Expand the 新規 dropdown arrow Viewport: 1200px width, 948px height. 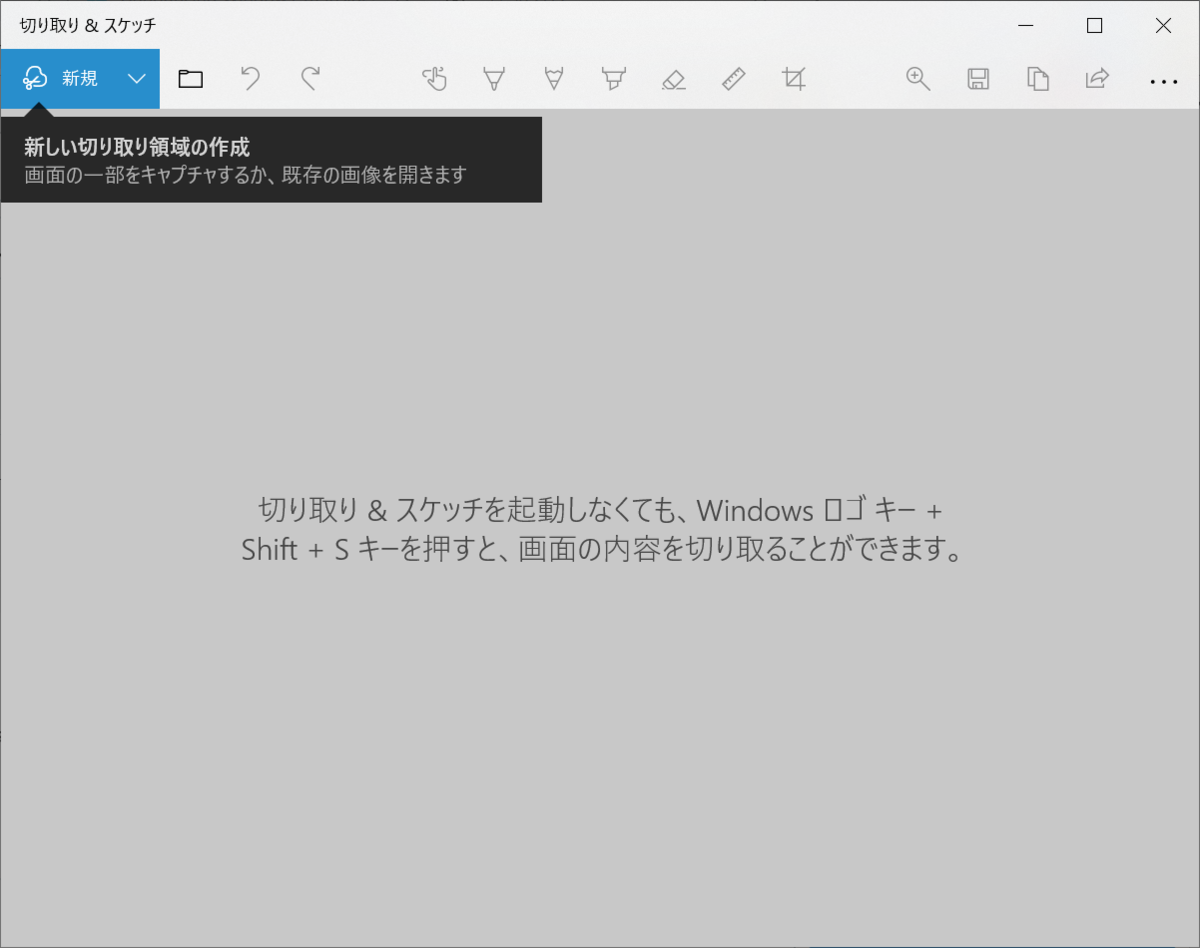click(x=138, y=79)
